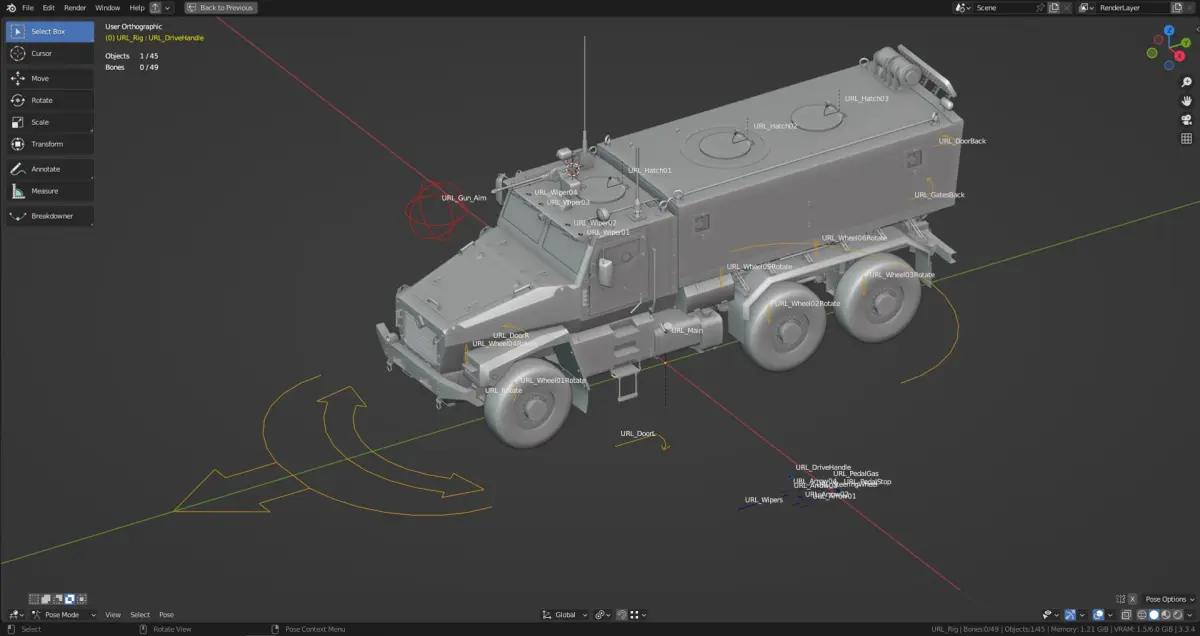Toggle X-Ray display mode
This screenshot has height=636, width=1200.
(1126, 614)
